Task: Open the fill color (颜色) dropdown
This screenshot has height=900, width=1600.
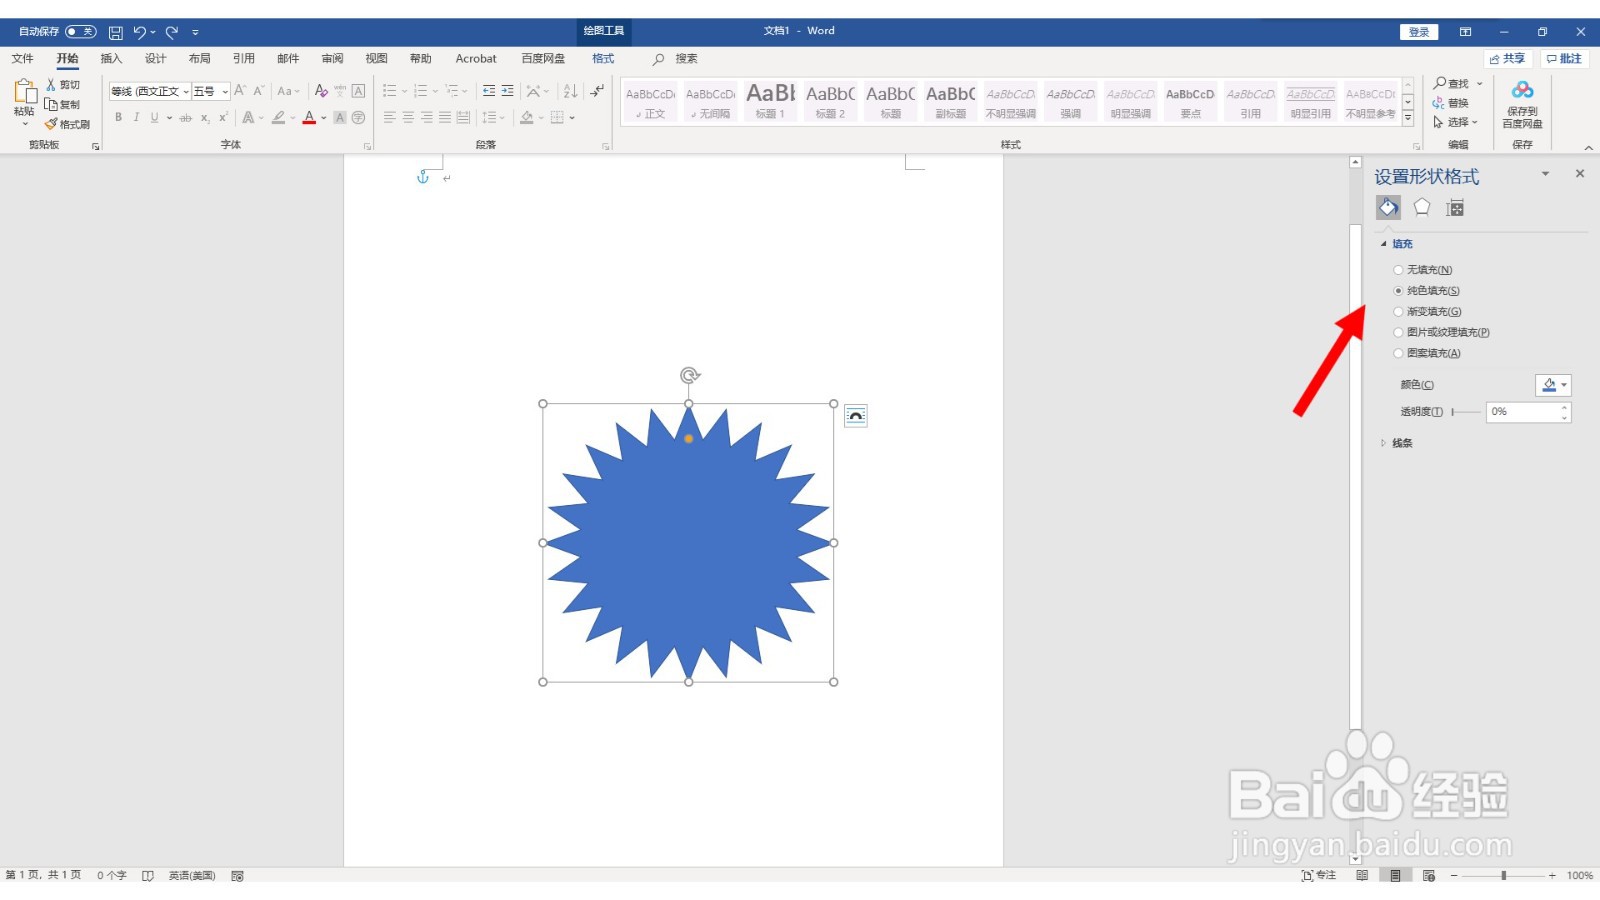Action: pos(1553,385)
